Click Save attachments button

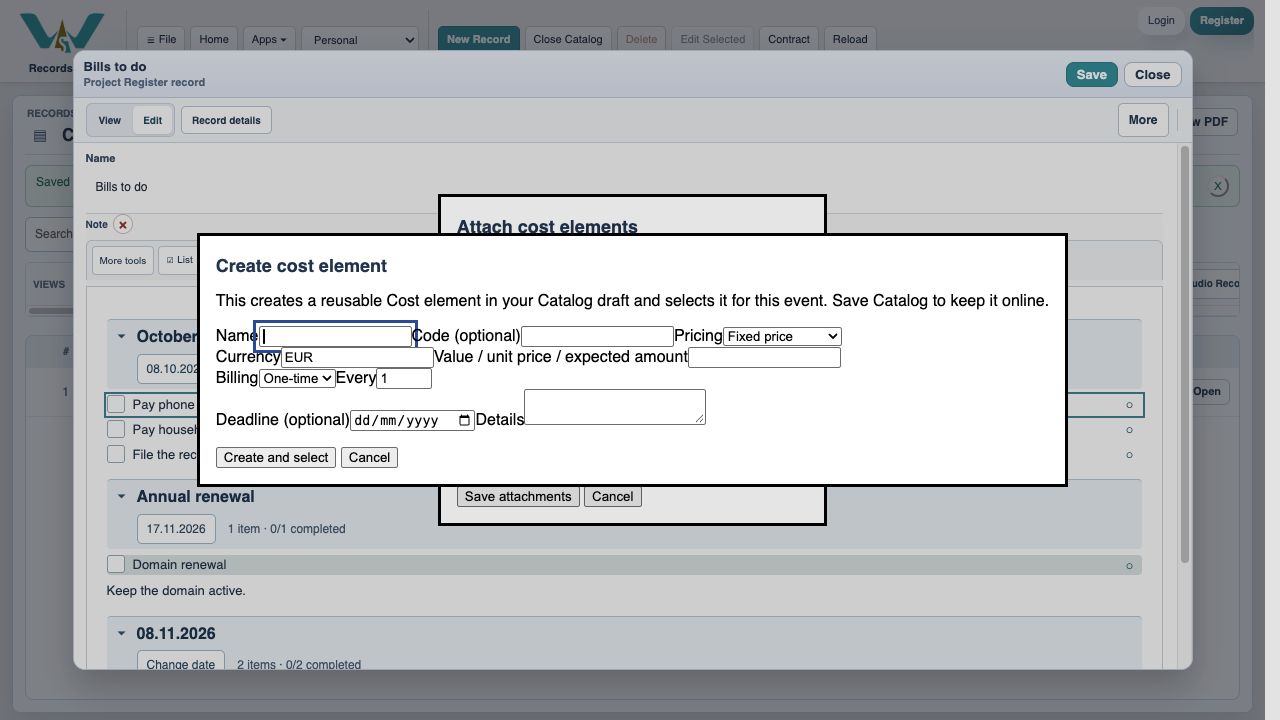[518, 496]
